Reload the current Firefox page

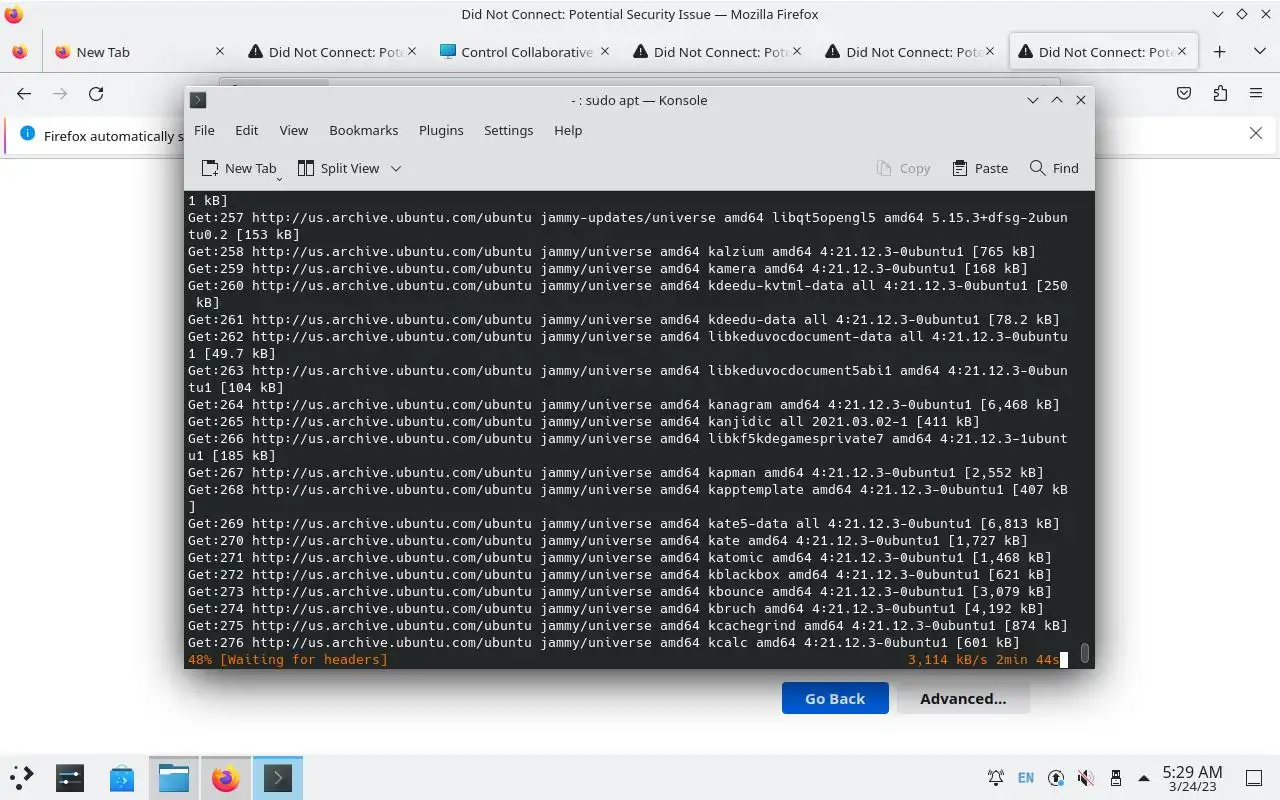tap(96, 93)
